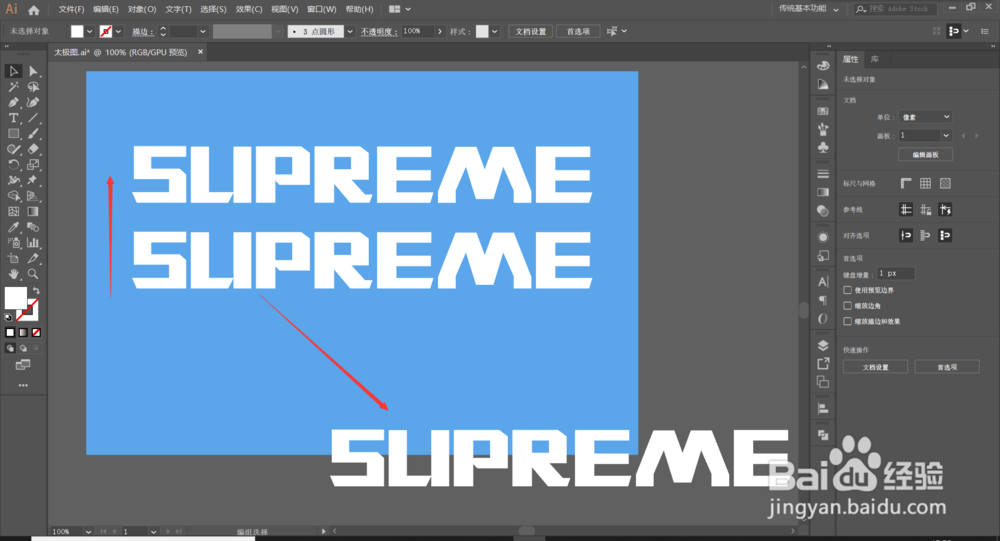Viewport: 1000px width, 541px height.
Task: Toggle show rulers icon
Action: 906,184
